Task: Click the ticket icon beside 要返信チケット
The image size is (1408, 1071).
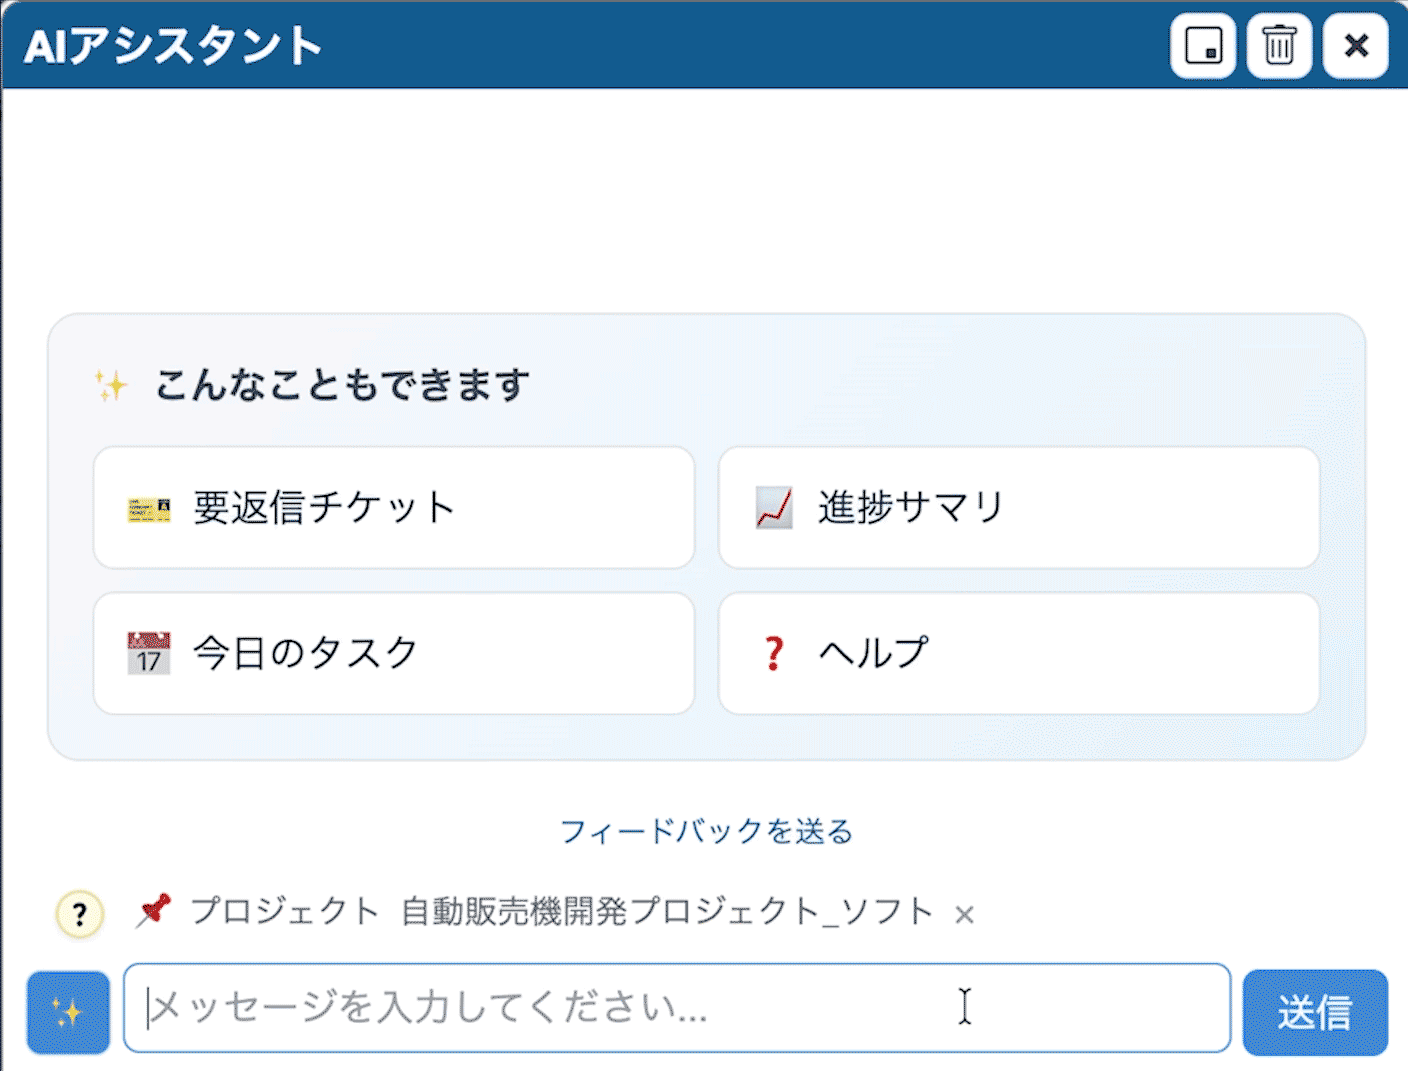Action: tap(149, 509)
